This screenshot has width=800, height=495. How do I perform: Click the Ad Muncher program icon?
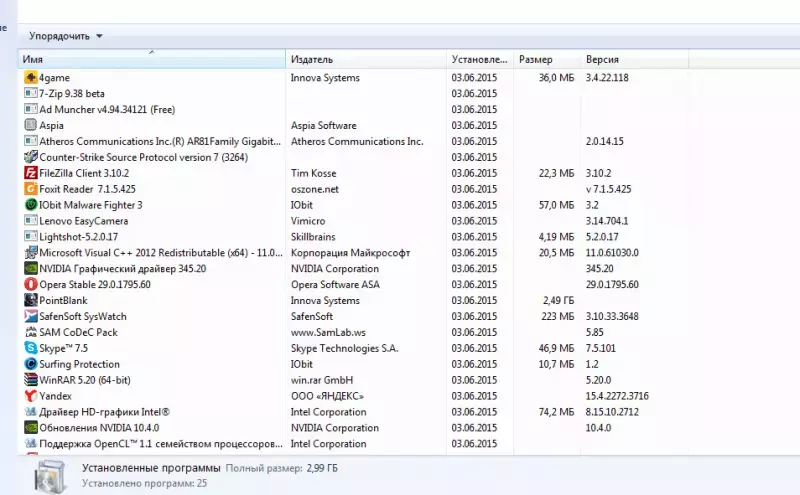click(31, 109)
